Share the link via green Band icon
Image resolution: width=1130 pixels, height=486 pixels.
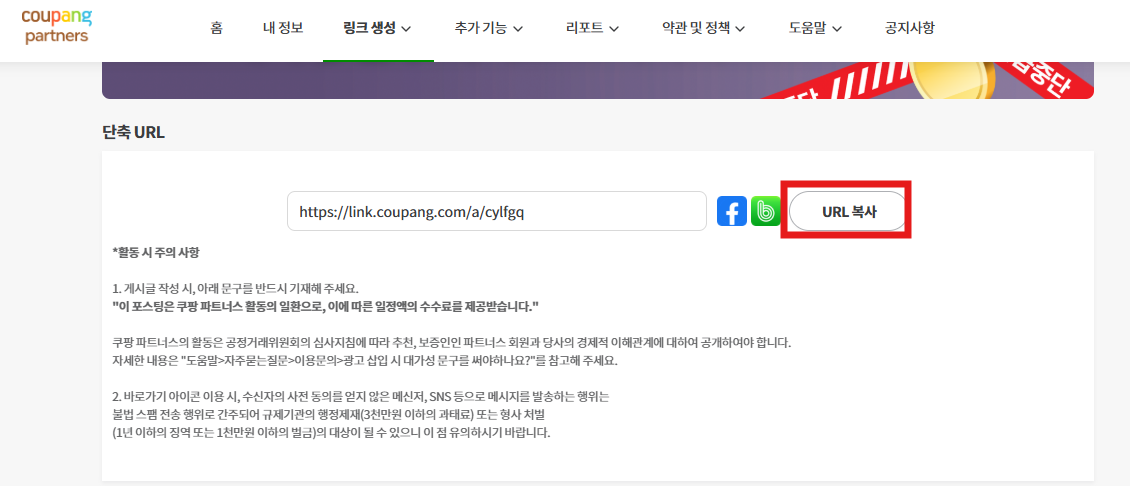(765, 211)
